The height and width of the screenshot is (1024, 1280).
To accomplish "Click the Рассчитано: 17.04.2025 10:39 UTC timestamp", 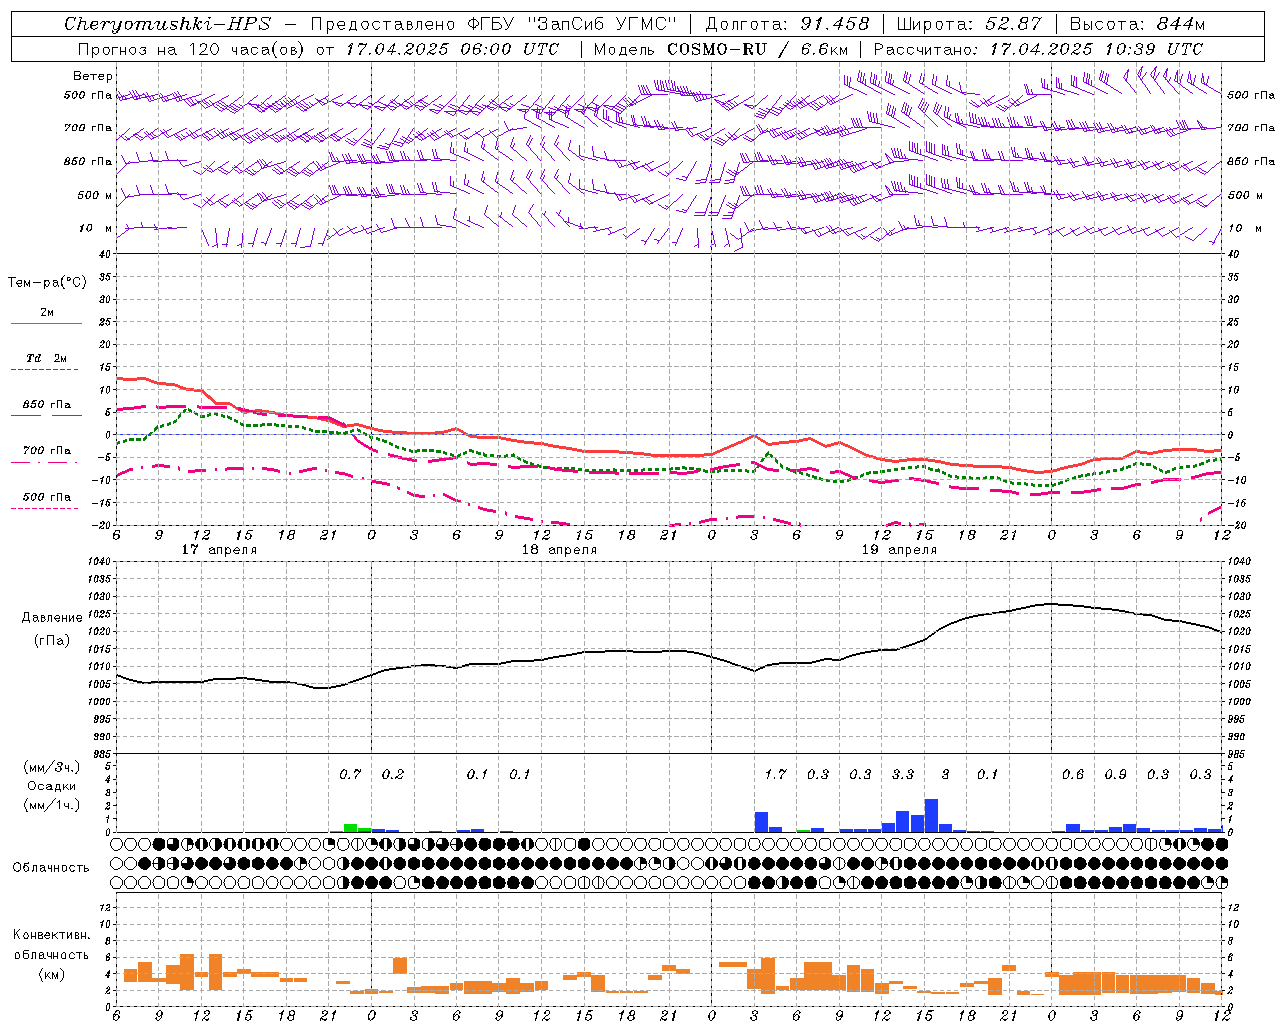I will point(1038,49).
